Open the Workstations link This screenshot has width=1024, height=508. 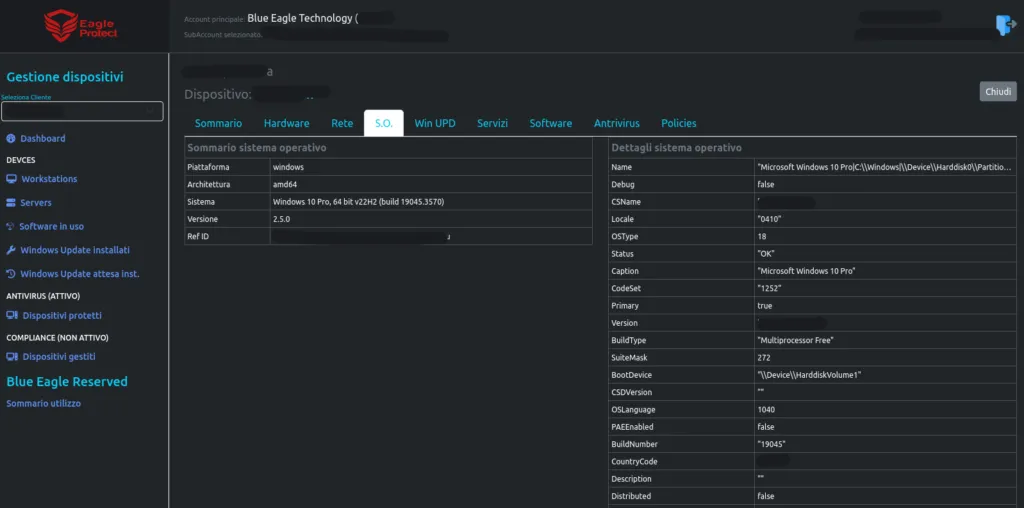click(x=49, y=179)
